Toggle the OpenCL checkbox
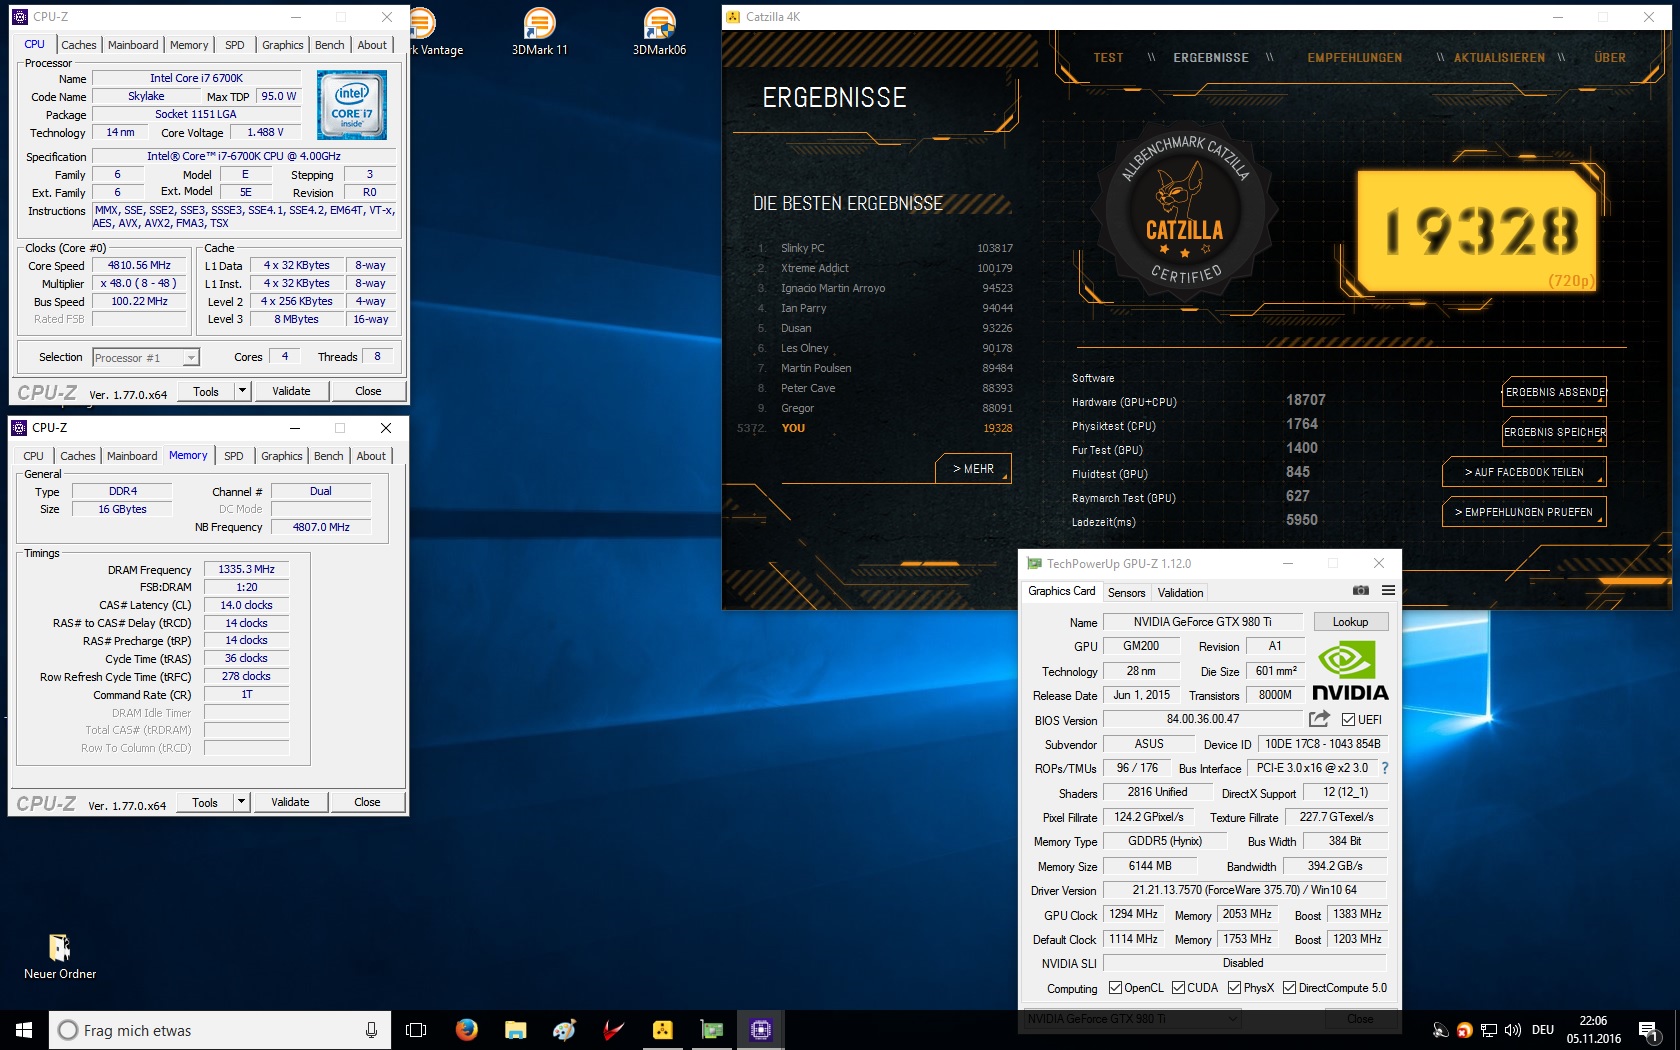Screen dimensions: 1680x1050 click(x=1115, y=988)
